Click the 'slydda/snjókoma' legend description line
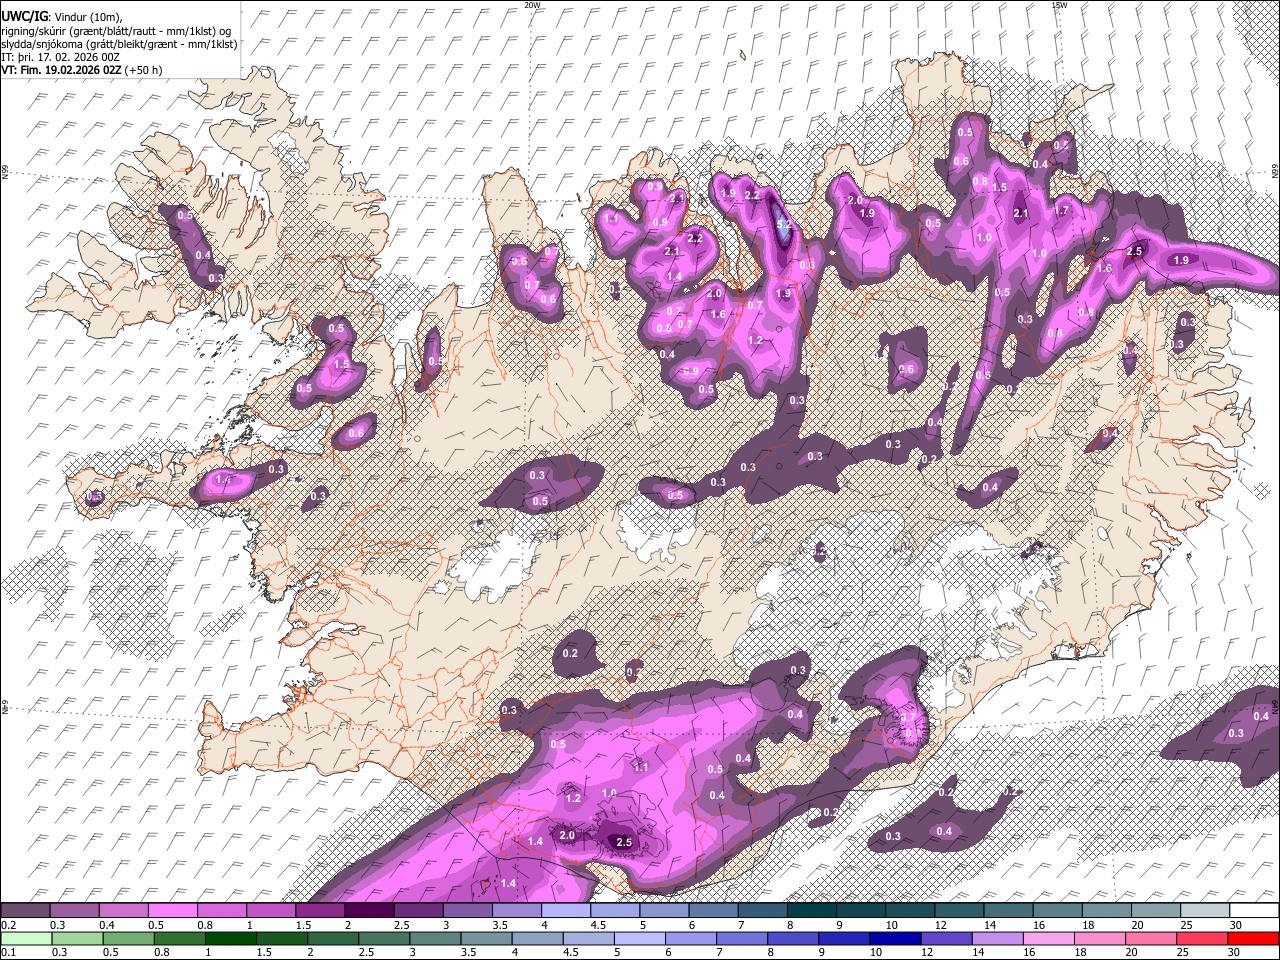Image resolution: width=1280 pixels, height=960 pixels. (x=119, y=44)
